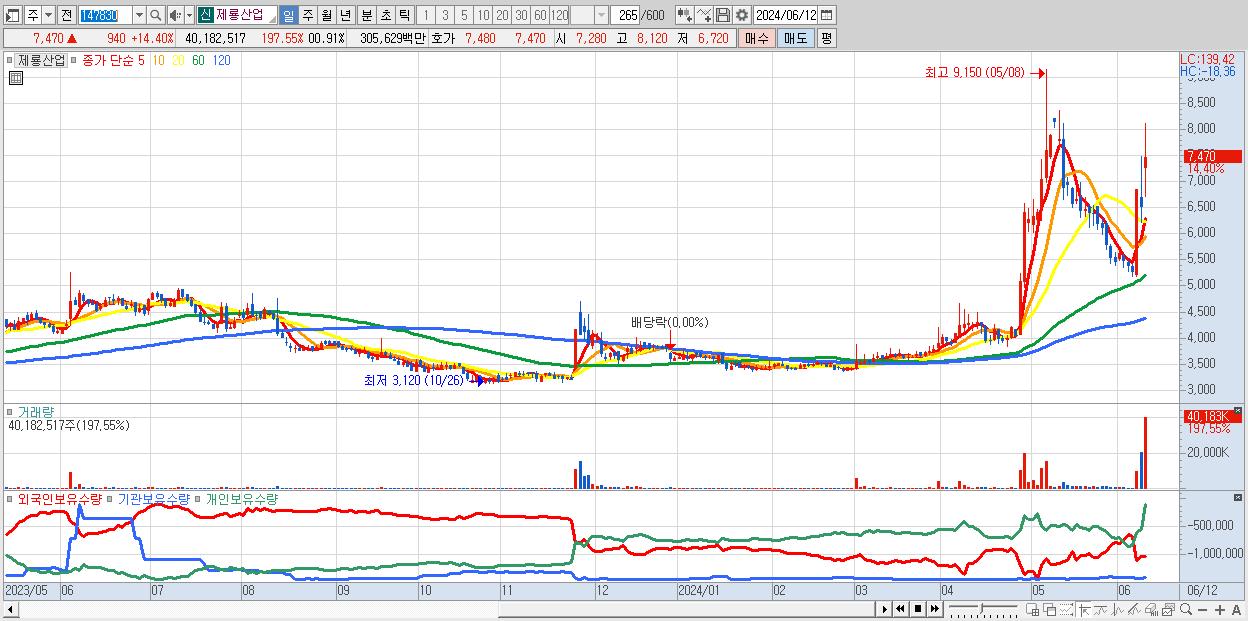The height and width of the screenshot is (621, 1248).
Task: Toggle the small box icon at volume panel corner
Action: coord(1237,410)
